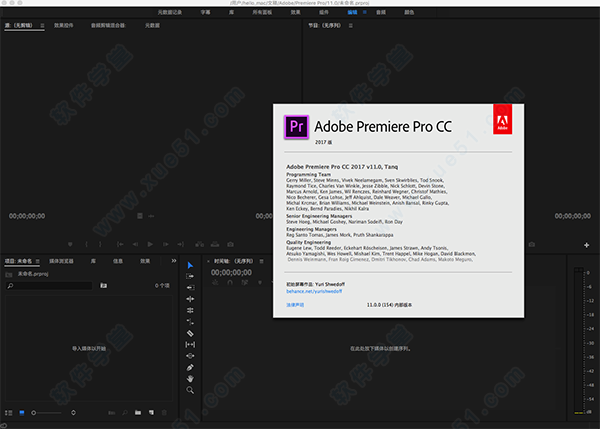
Task: Select the Rolling Edit tool
Action: coord(190,310)
